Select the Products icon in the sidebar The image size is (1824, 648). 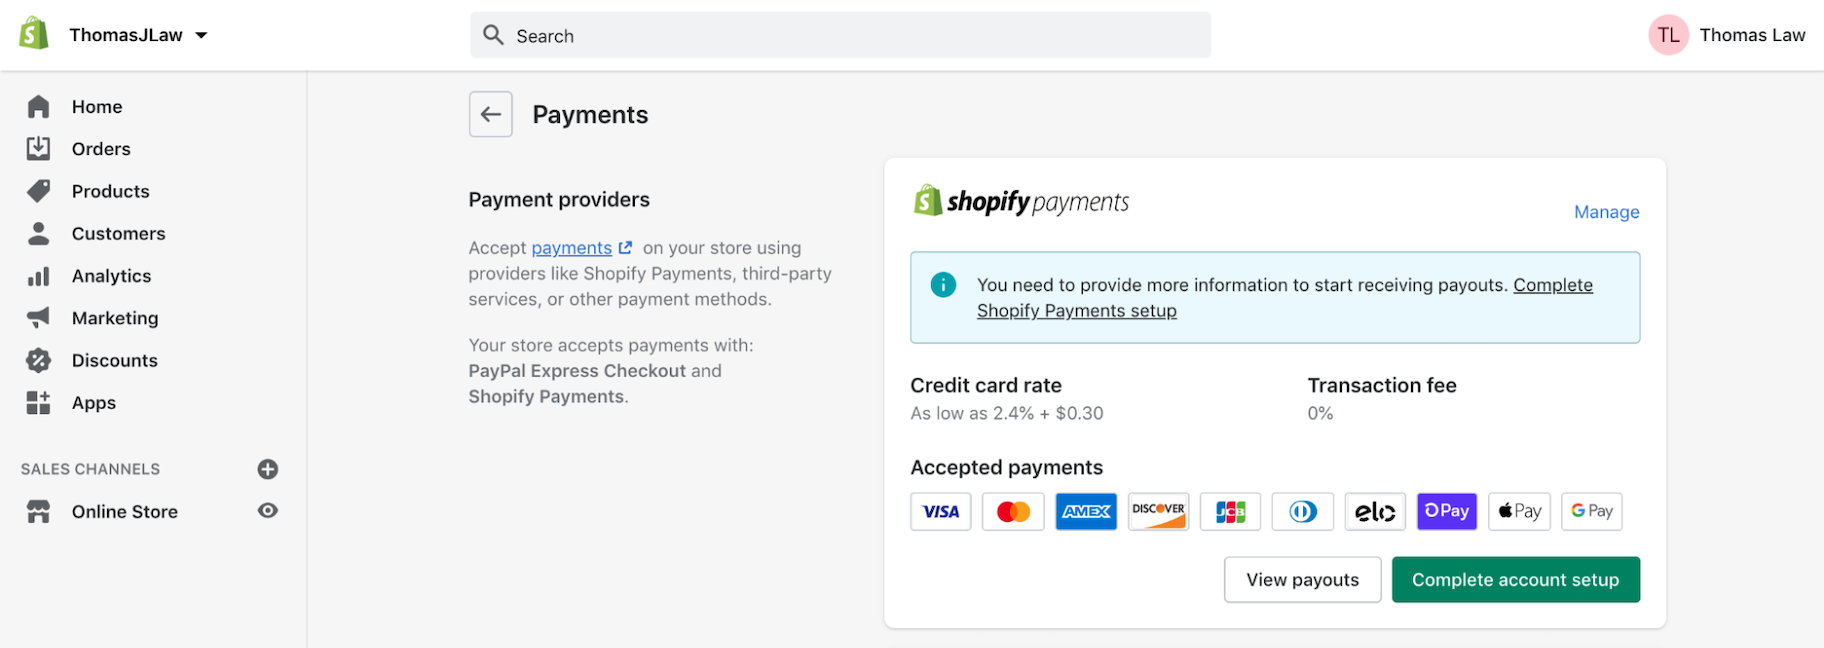39,190
